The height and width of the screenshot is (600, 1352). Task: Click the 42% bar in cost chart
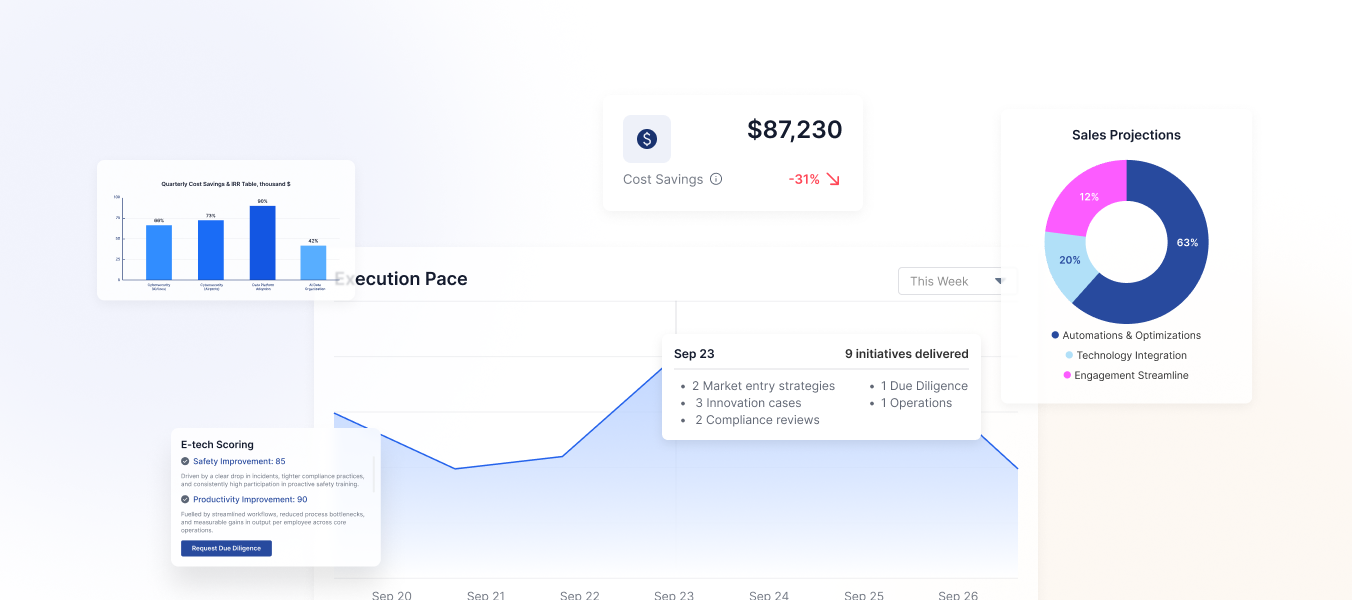[313, 262]
